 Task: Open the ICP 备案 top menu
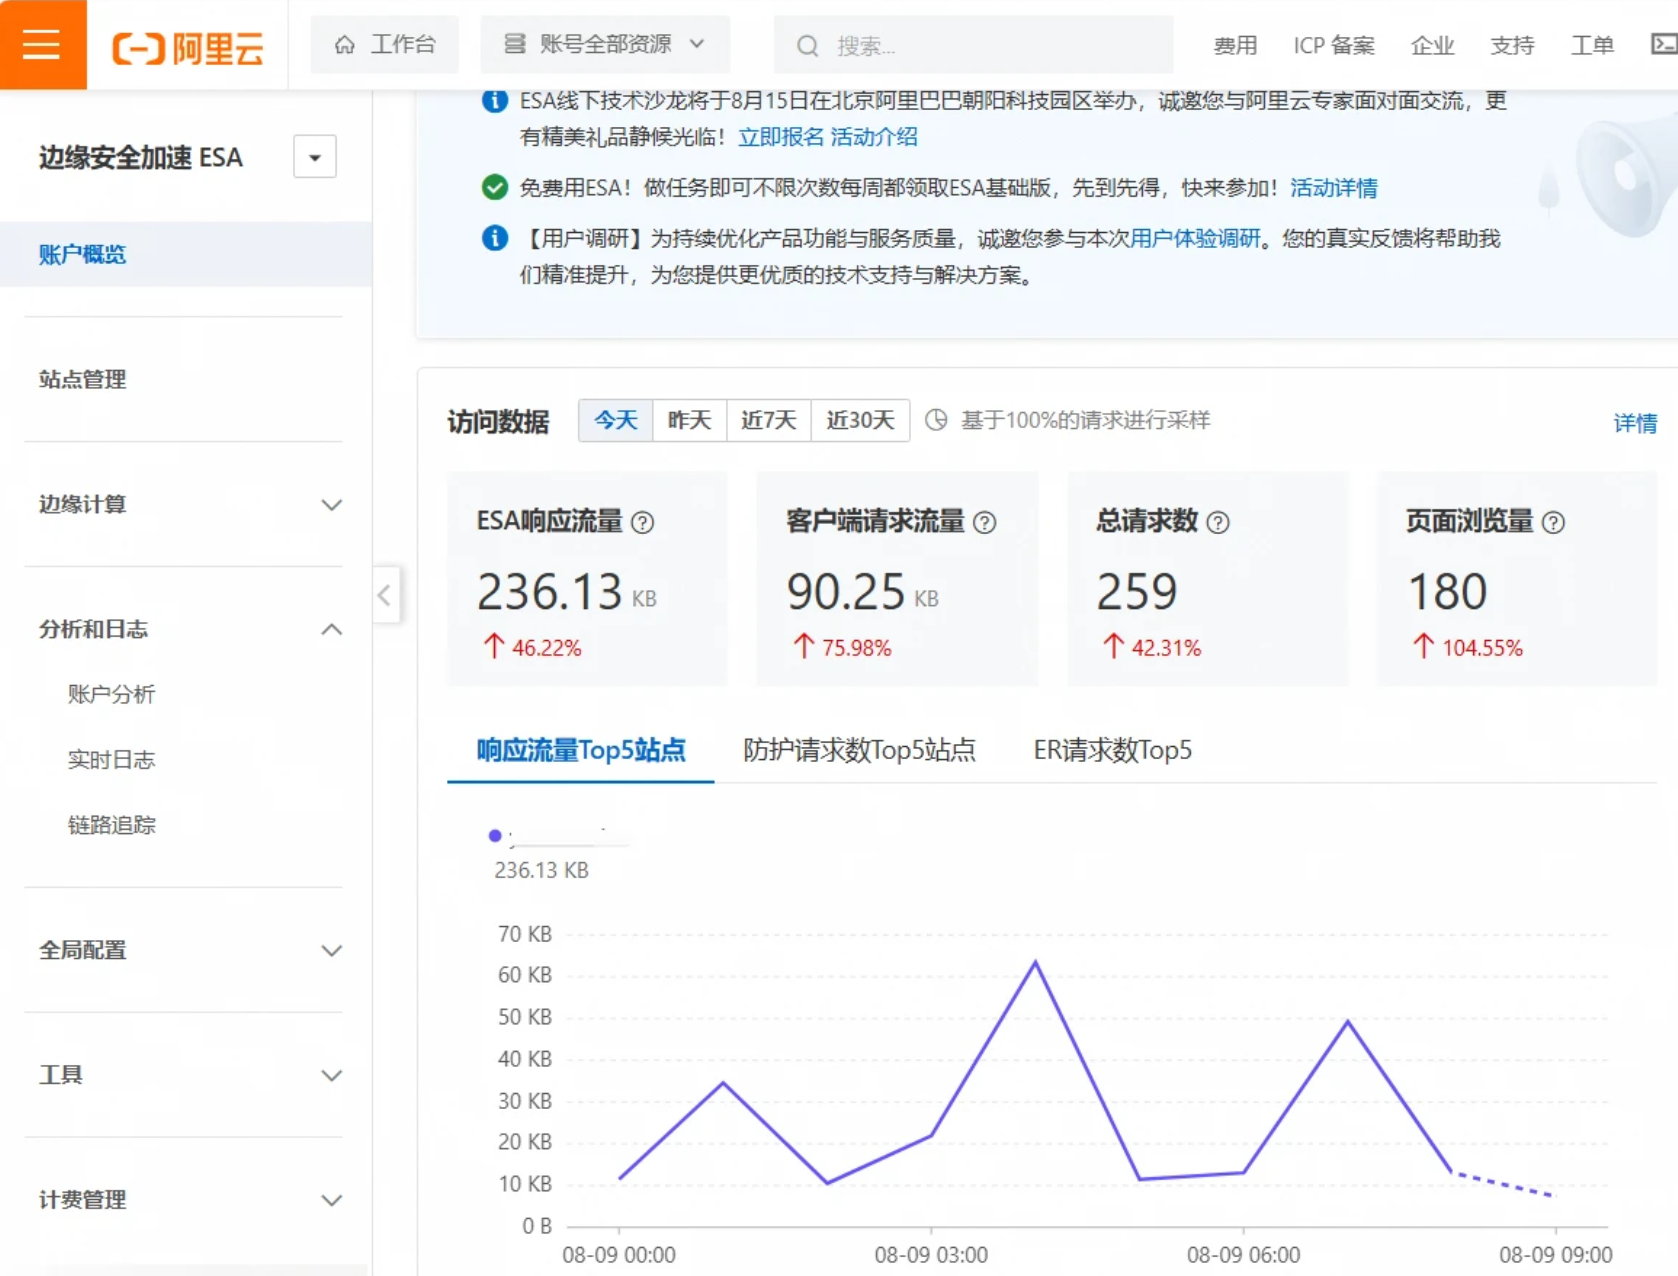[1334, 45]
